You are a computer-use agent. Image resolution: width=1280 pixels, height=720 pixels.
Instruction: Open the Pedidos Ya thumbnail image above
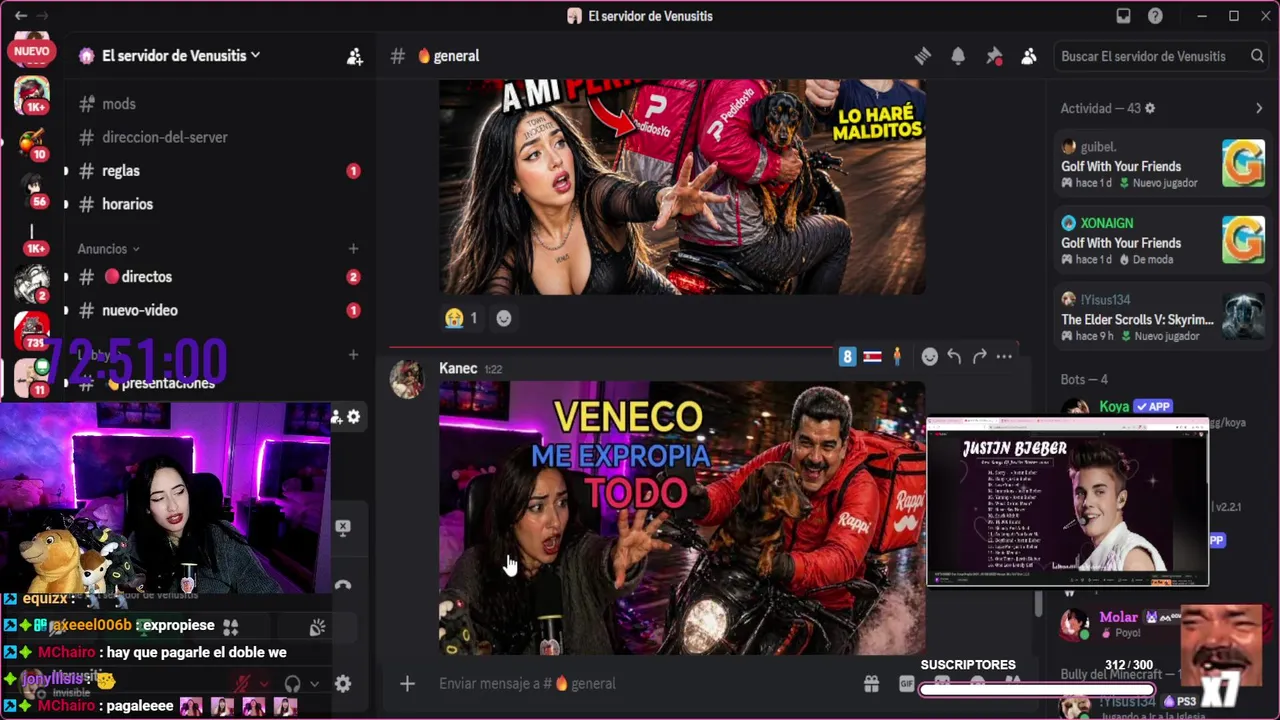[682, 187]
